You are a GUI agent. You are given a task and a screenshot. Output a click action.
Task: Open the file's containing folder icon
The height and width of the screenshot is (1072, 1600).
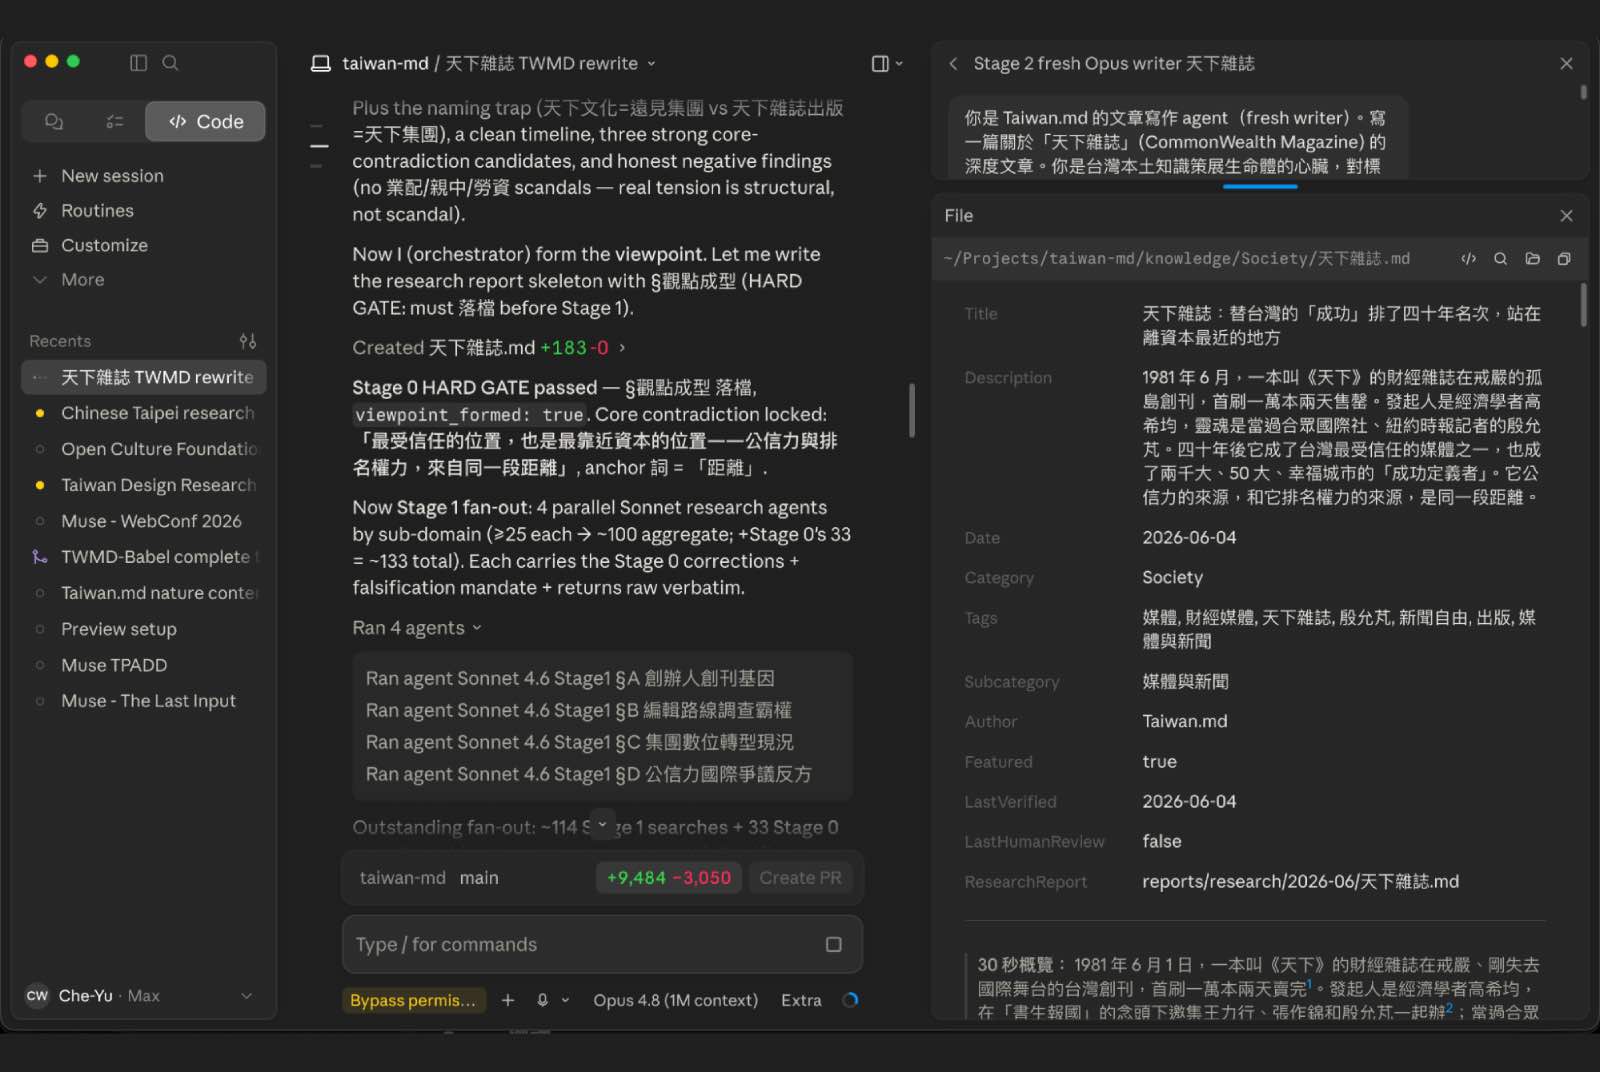(1532, 259)
